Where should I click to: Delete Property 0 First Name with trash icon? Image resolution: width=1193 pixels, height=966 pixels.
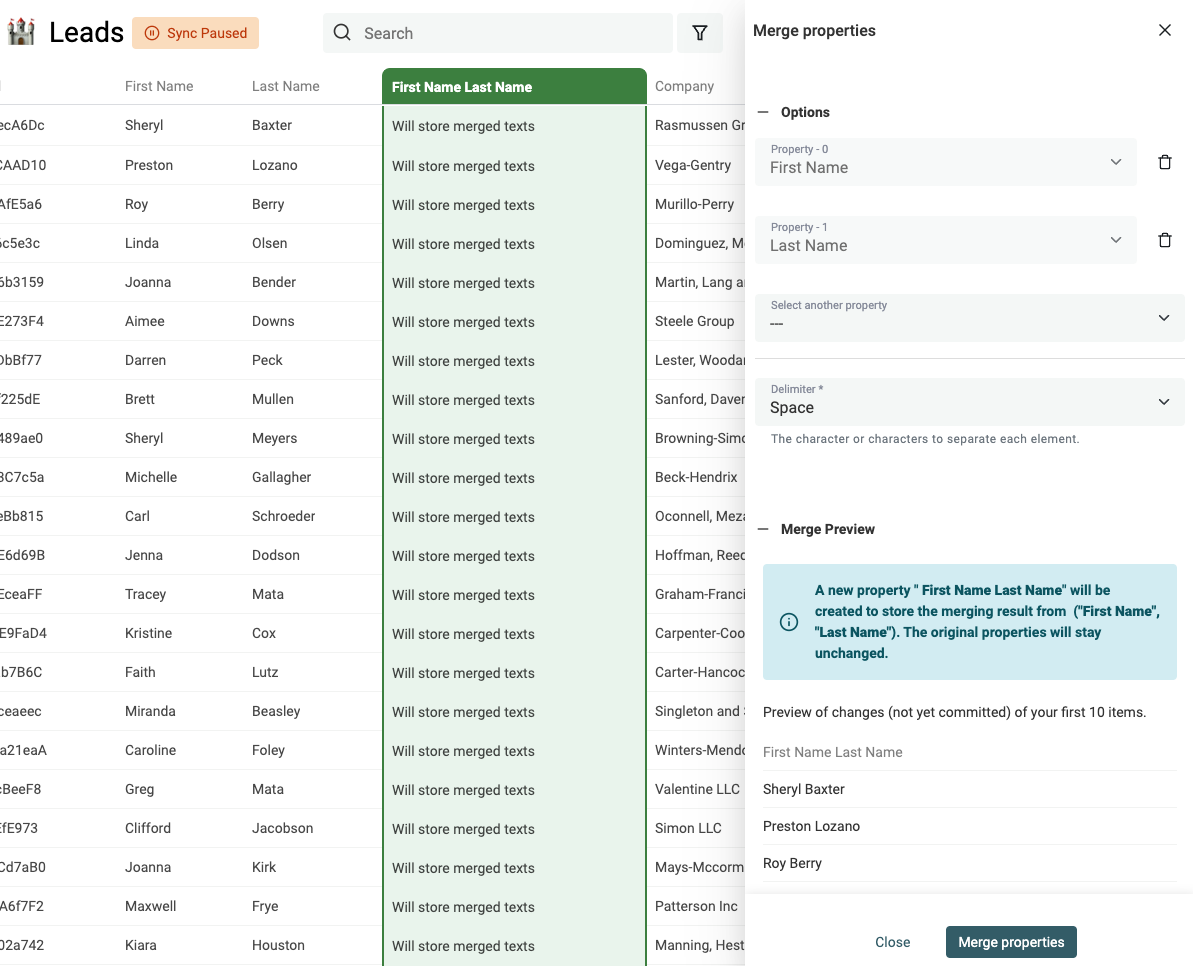(1164, 162)
